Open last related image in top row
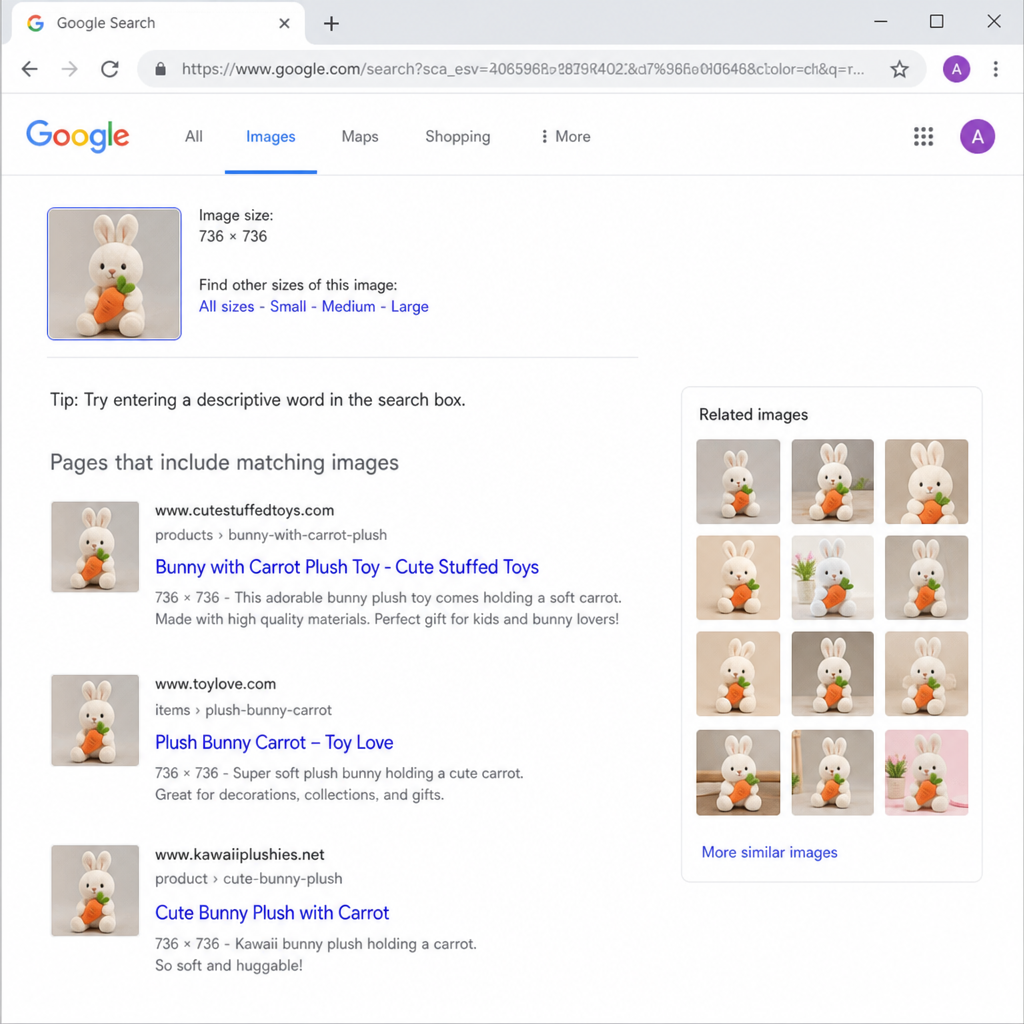This screenshot has height=1024, width=1024. (926, 482)
